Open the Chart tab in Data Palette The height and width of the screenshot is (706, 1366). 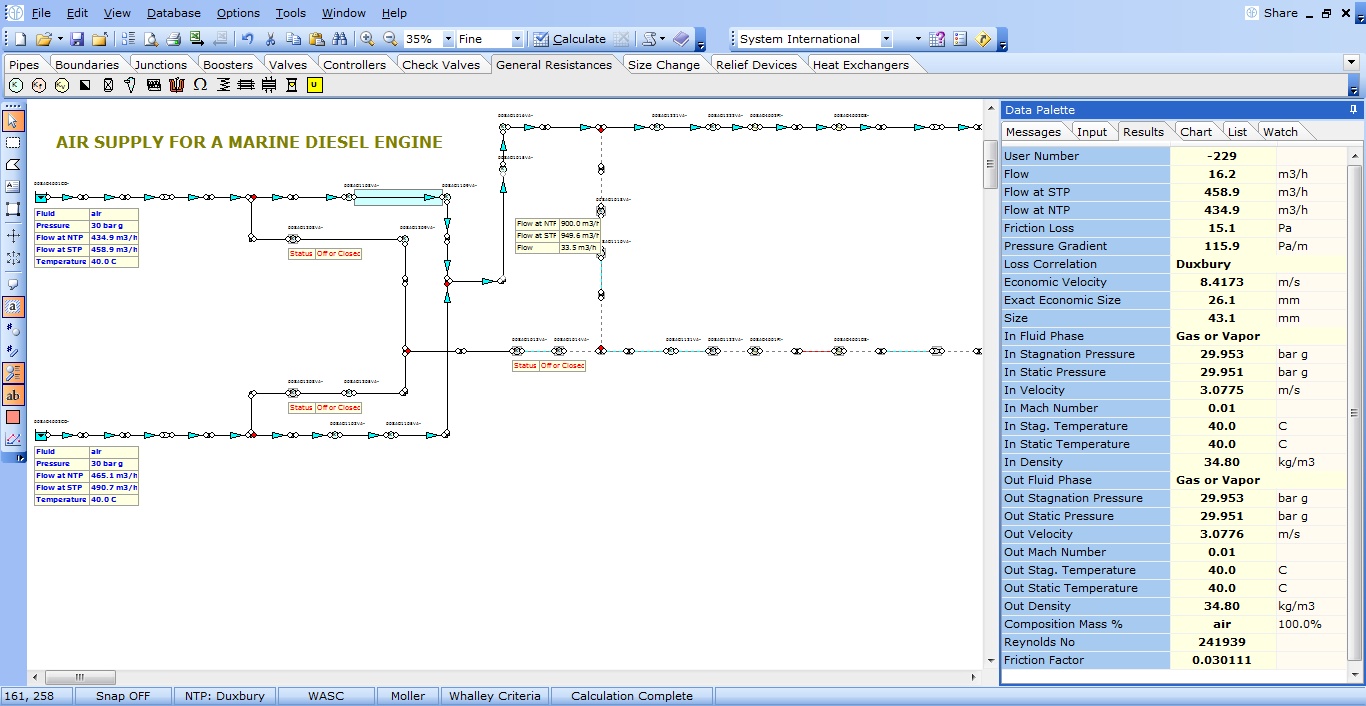pos(1195,132)
